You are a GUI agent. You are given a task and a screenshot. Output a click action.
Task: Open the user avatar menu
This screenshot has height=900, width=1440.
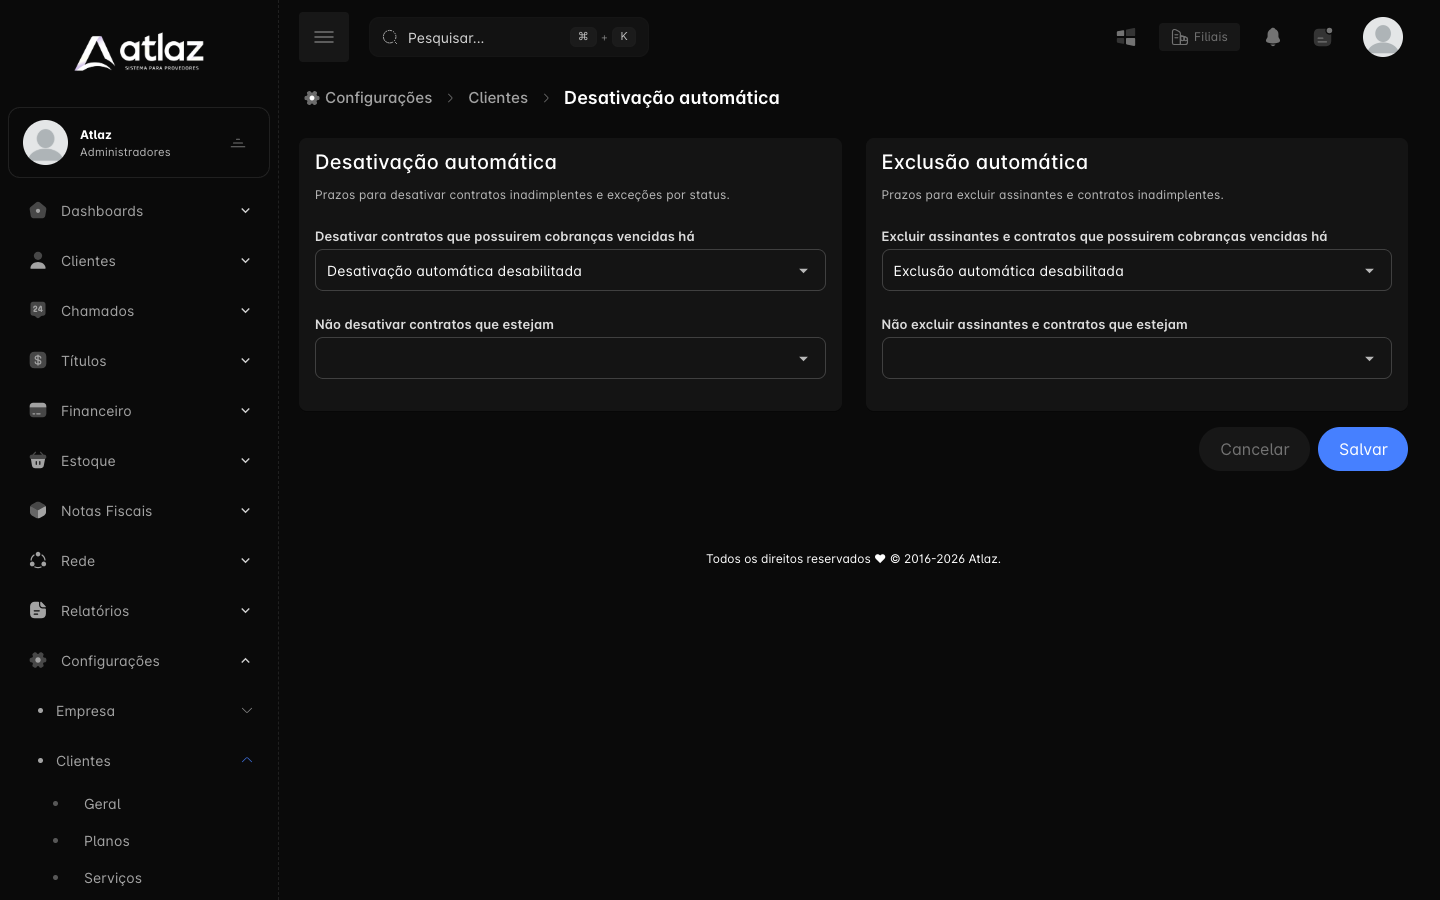1383,37
